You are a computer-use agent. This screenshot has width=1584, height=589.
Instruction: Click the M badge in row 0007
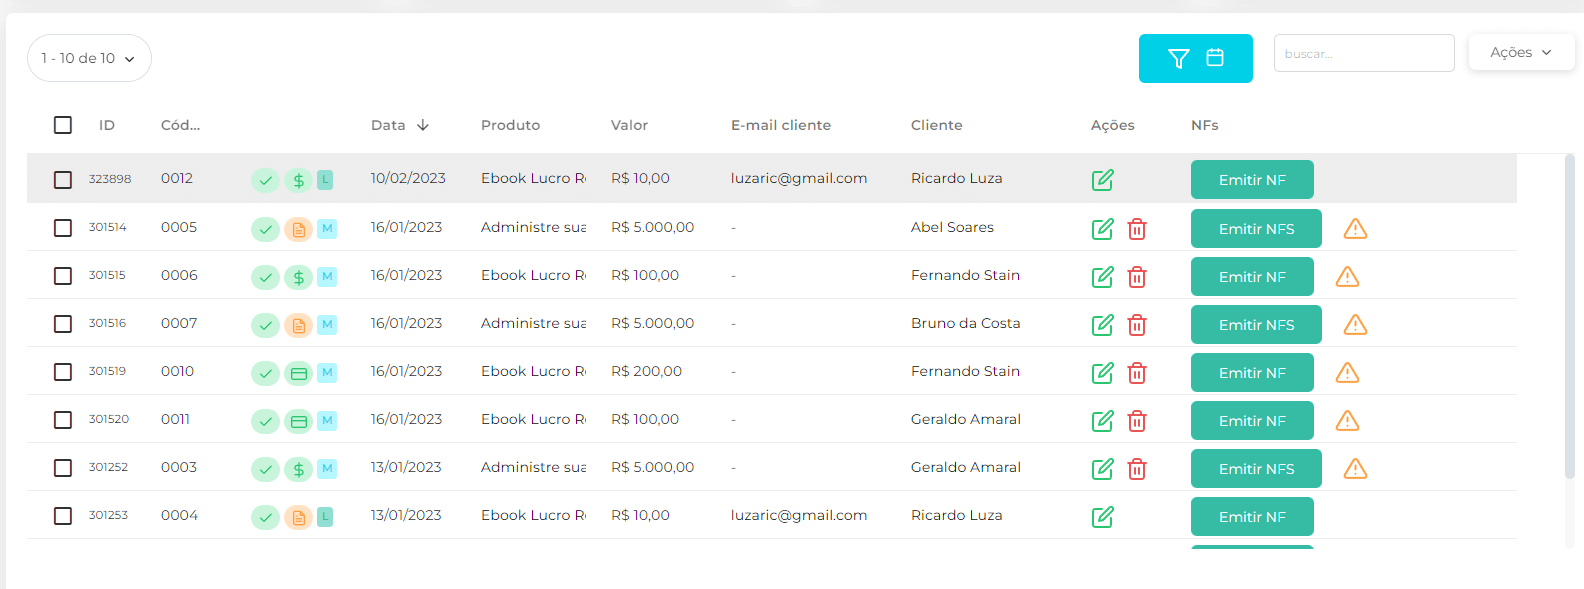[327, 324]
